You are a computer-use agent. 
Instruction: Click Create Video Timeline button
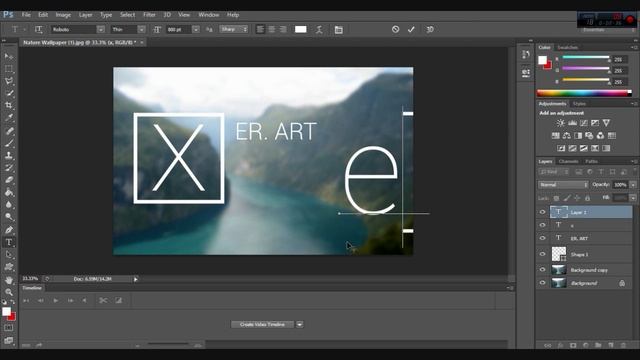tap(262, 324)
